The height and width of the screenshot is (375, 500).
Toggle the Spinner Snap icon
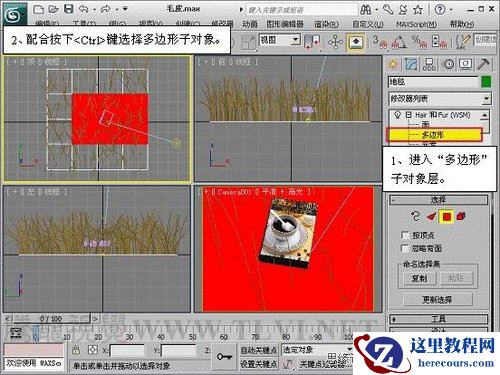click(x=438, y=42)
